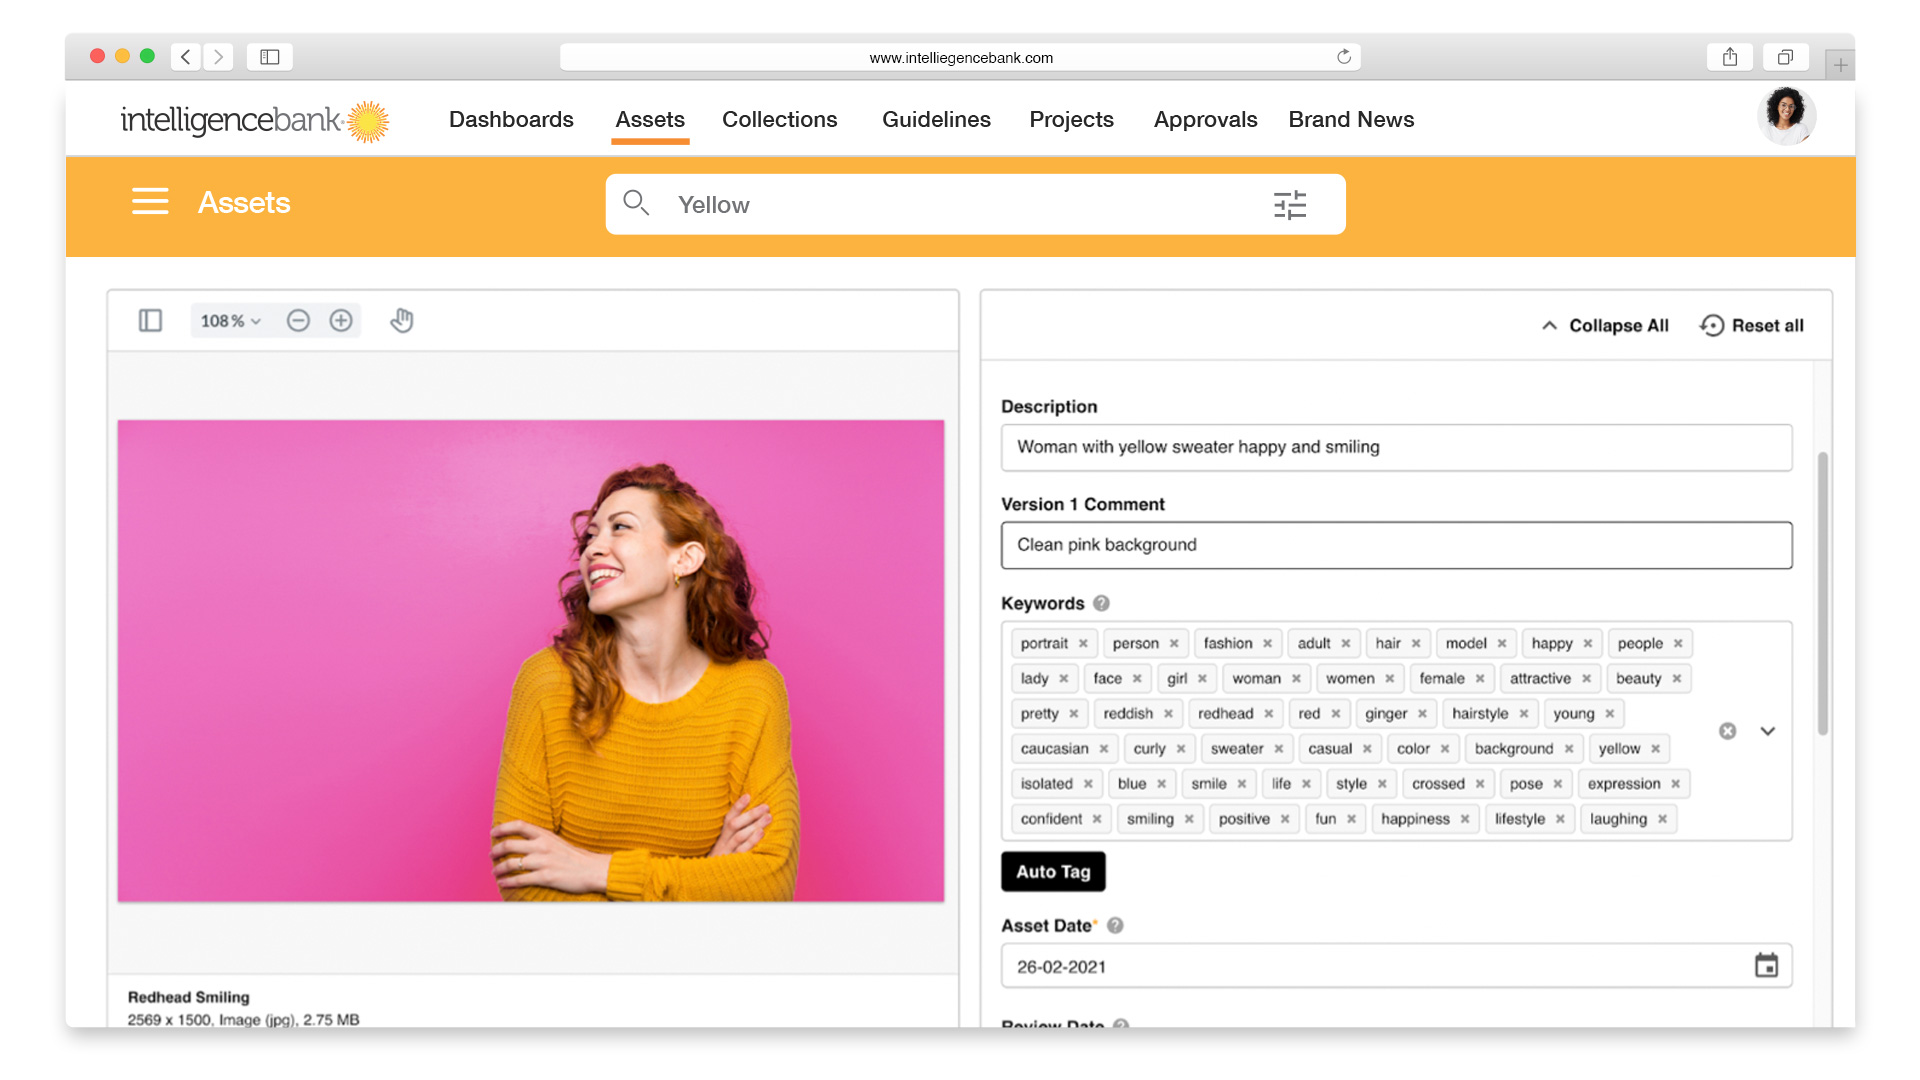1920x1080 pixels.
Task: Open advanced search filter sliders icon
Action: pos(1290,205)
